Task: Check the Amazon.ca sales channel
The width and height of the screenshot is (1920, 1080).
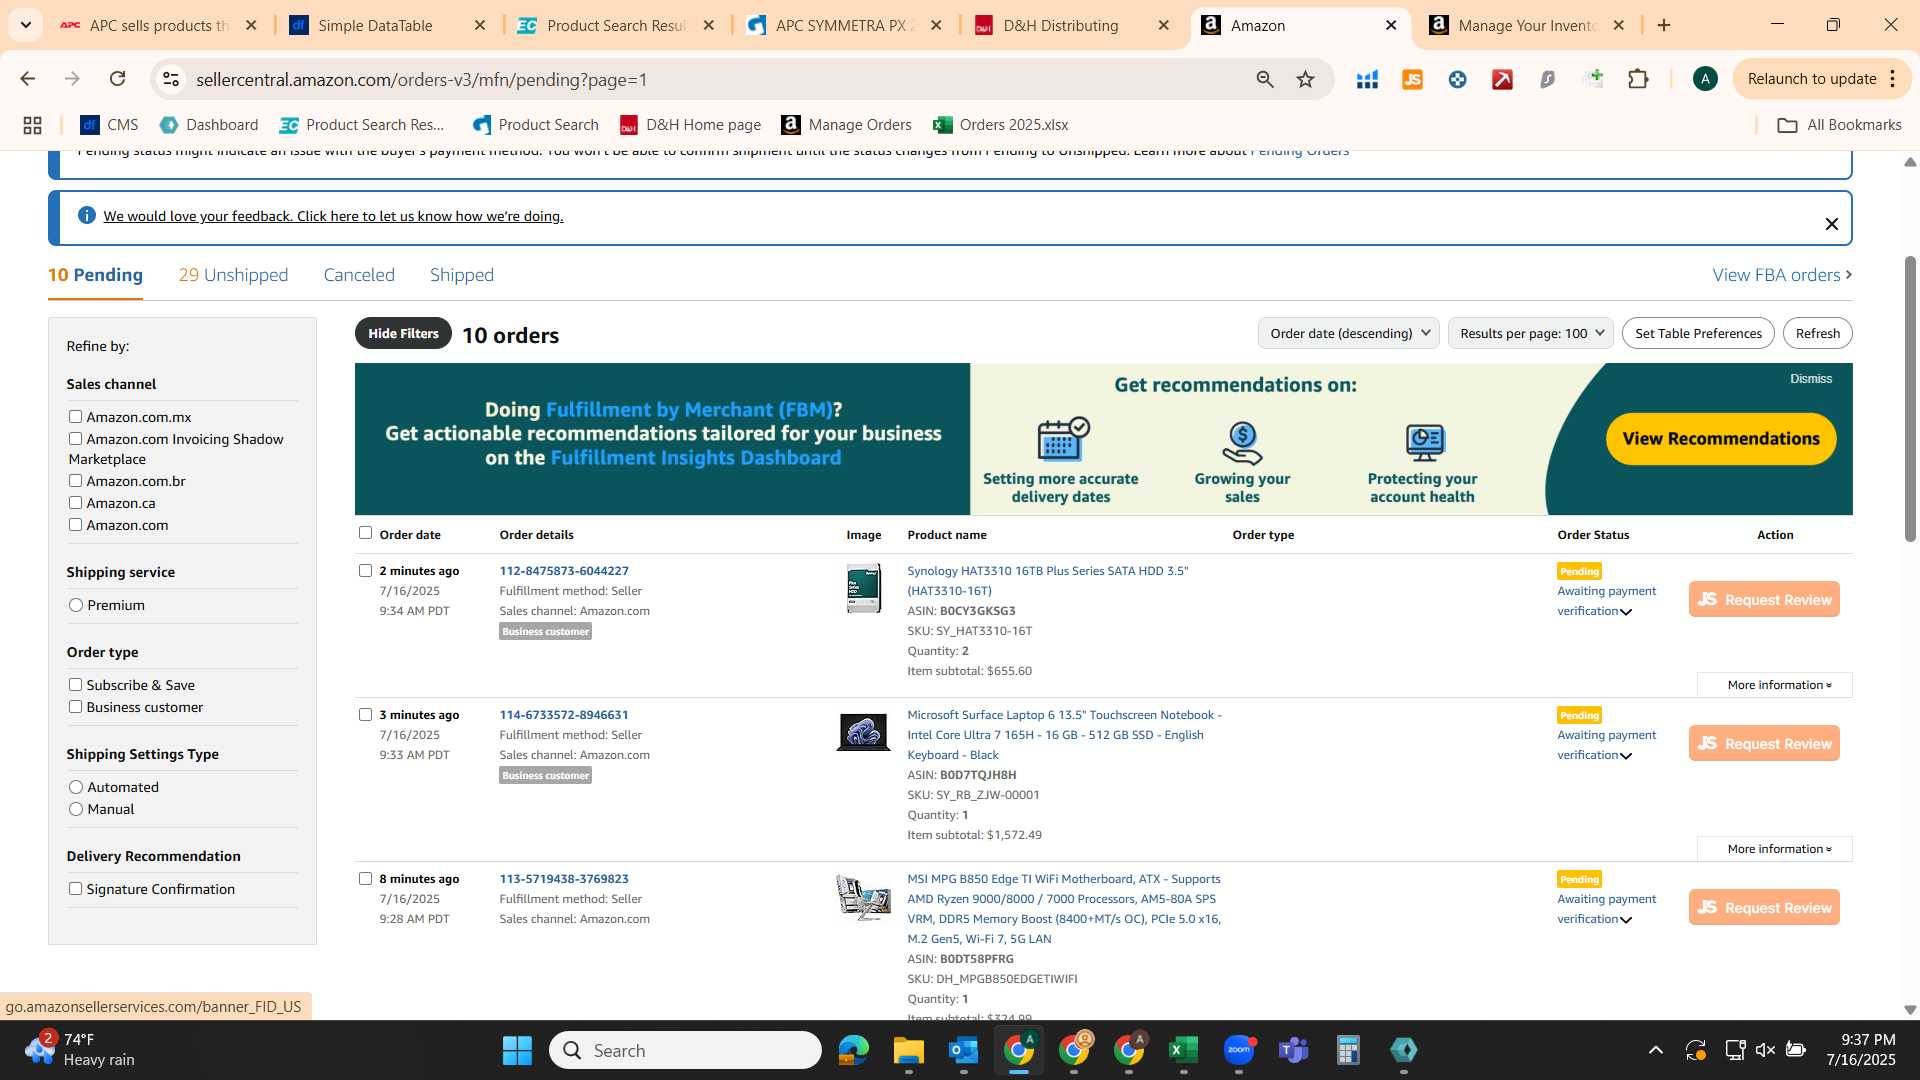Action: click(75, 502)
